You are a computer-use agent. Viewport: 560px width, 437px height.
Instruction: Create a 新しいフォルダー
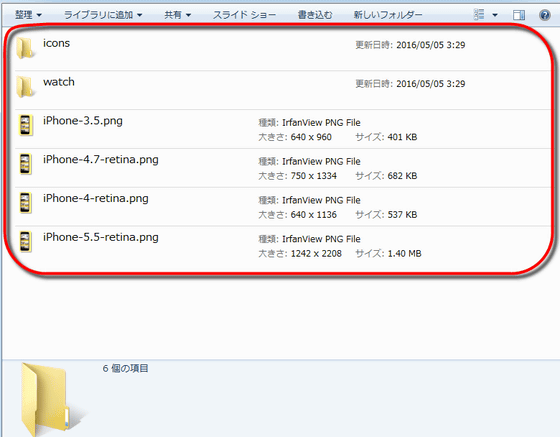pyautogui.click(x=388, y=15)
